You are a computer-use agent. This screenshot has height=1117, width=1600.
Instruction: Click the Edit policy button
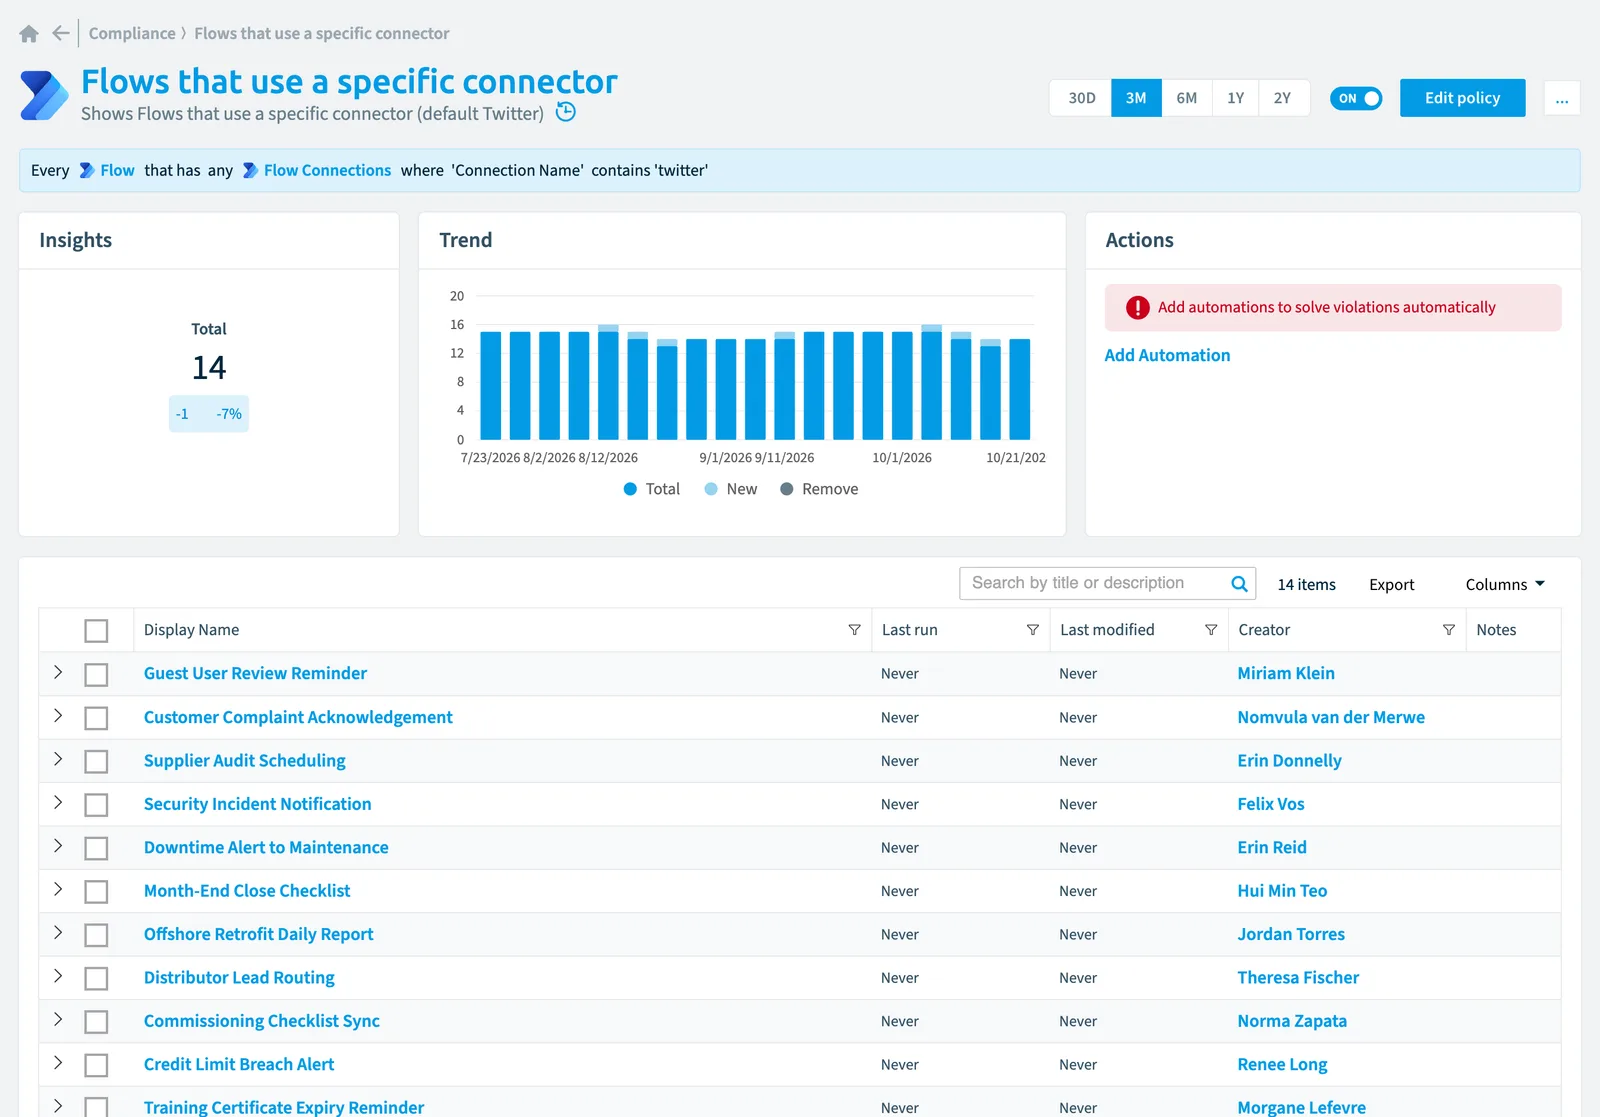[1462, 98]
